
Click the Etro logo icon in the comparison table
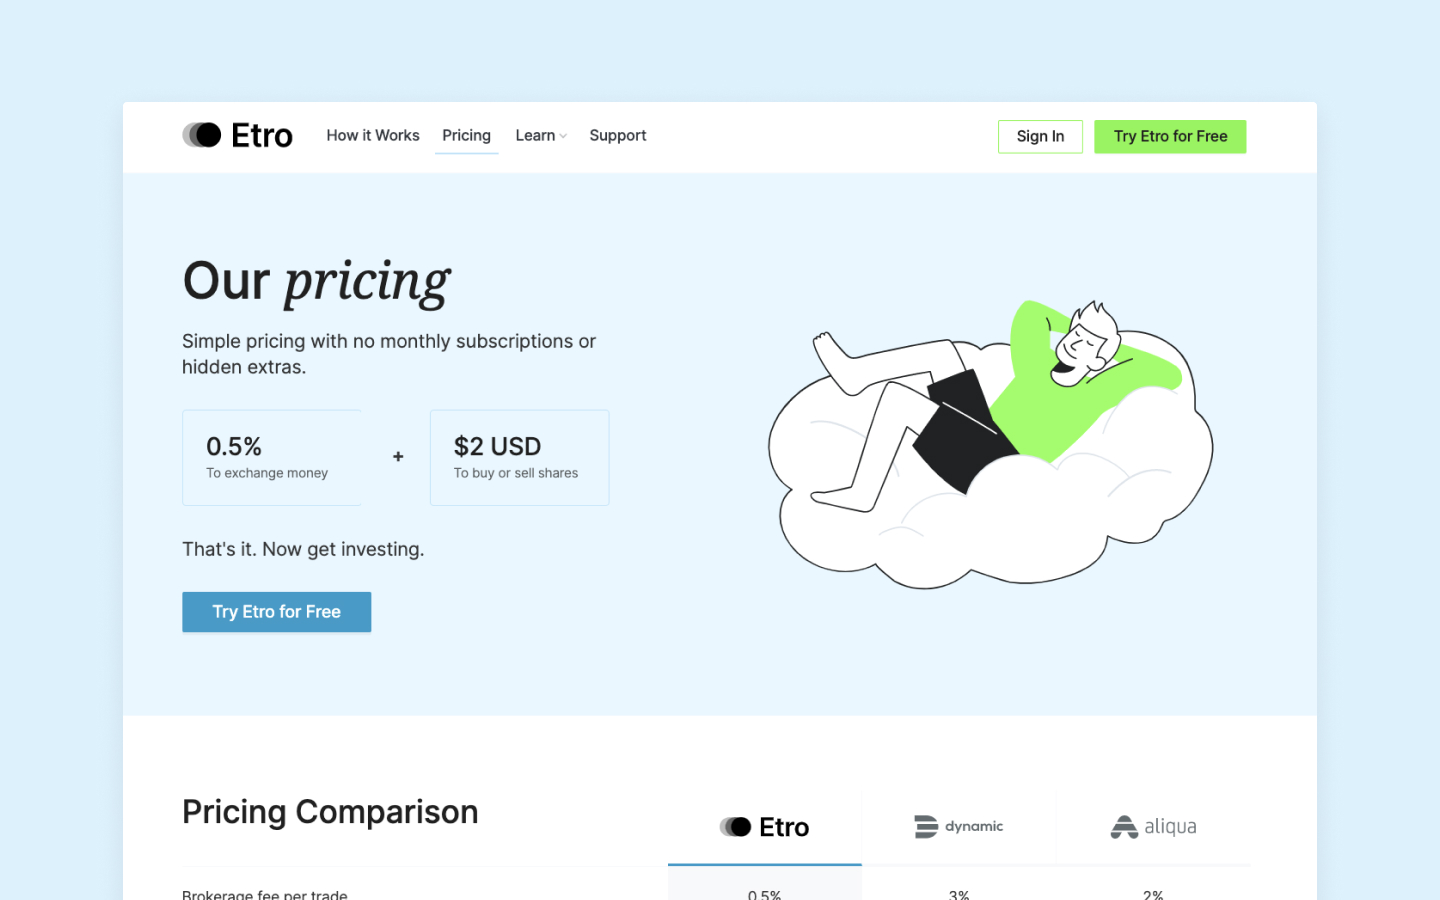pos(735,827)
